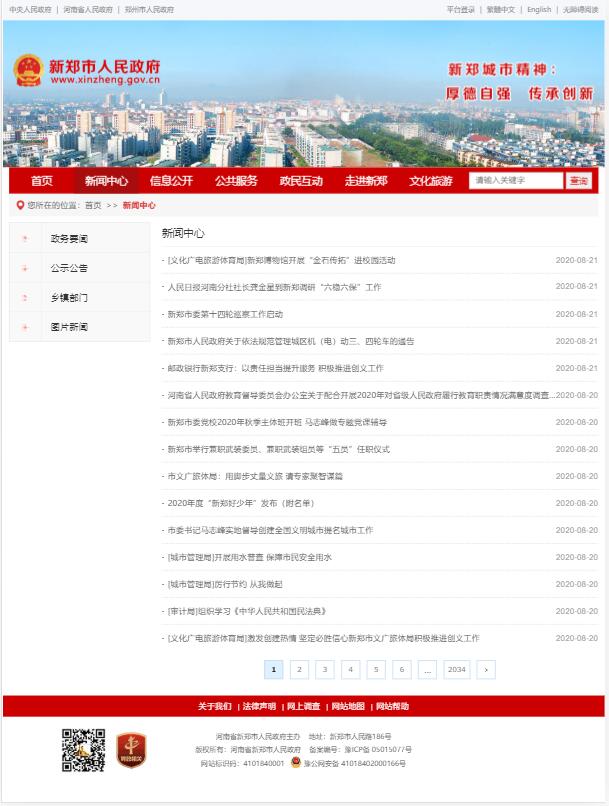Click the bullet icon beside 政务要闻

[x=25, y=239]
